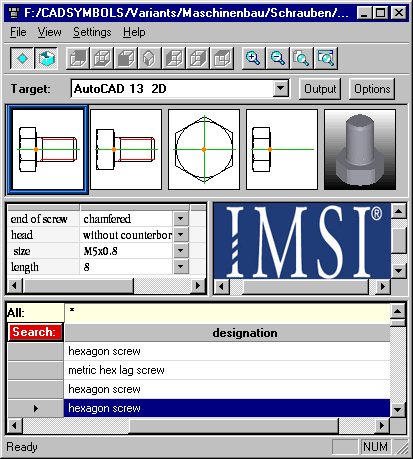Screen dimensions: 413x459
Task: Click left arrow of property table scrollbar
Action: click(x=15, y=286)
